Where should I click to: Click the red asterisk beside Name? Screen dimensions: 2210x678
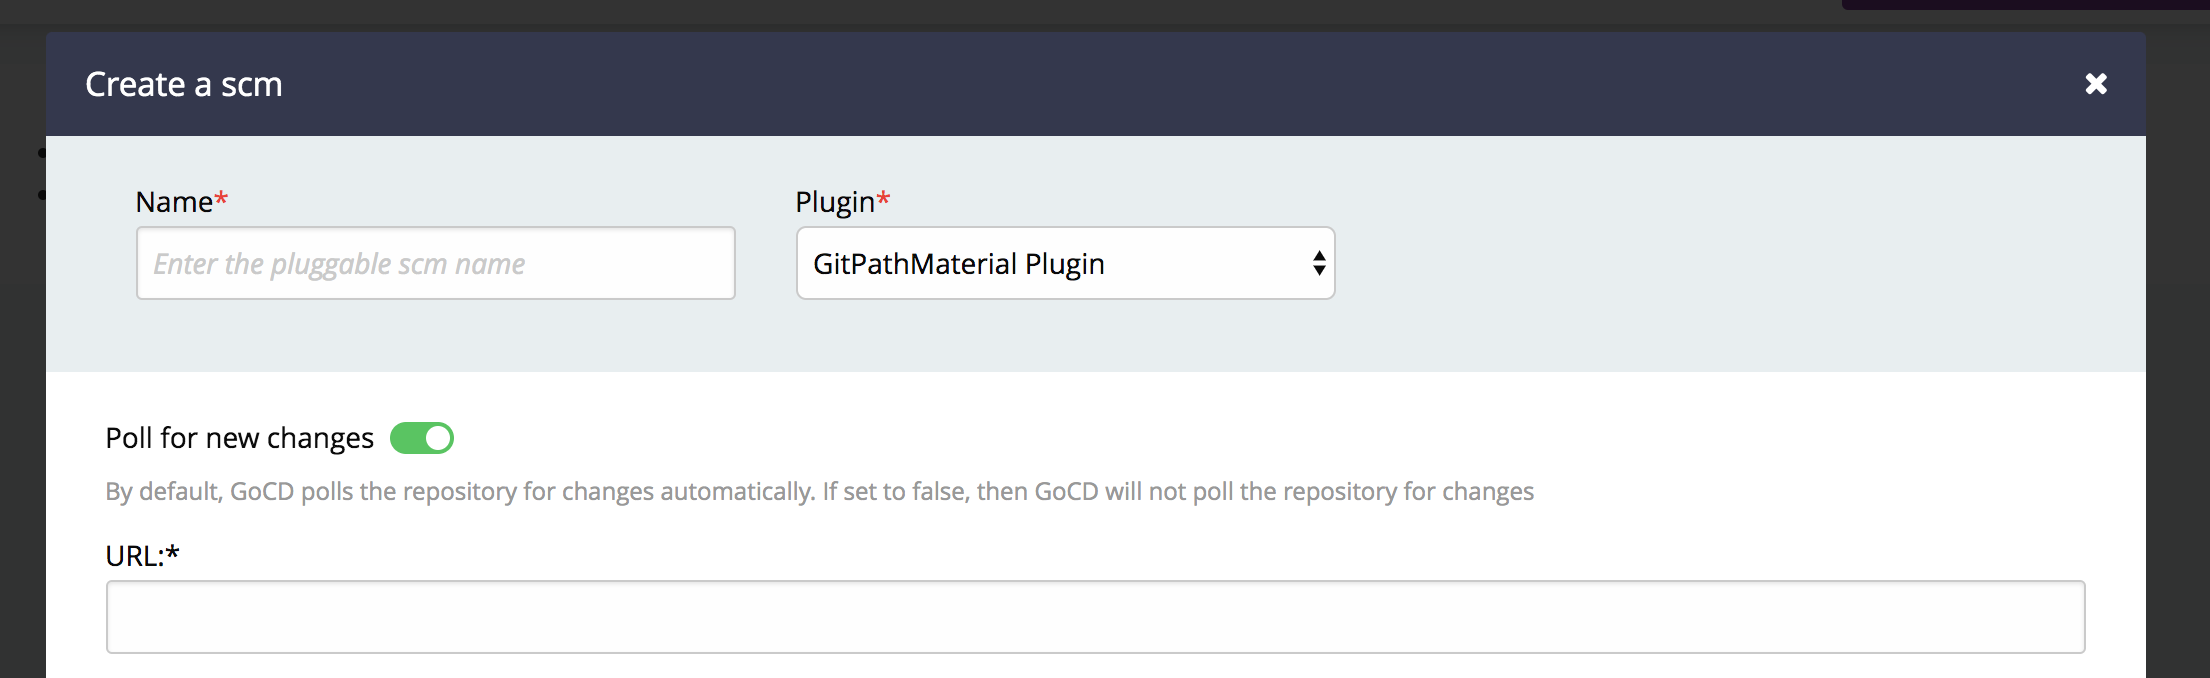pos(221,200)
